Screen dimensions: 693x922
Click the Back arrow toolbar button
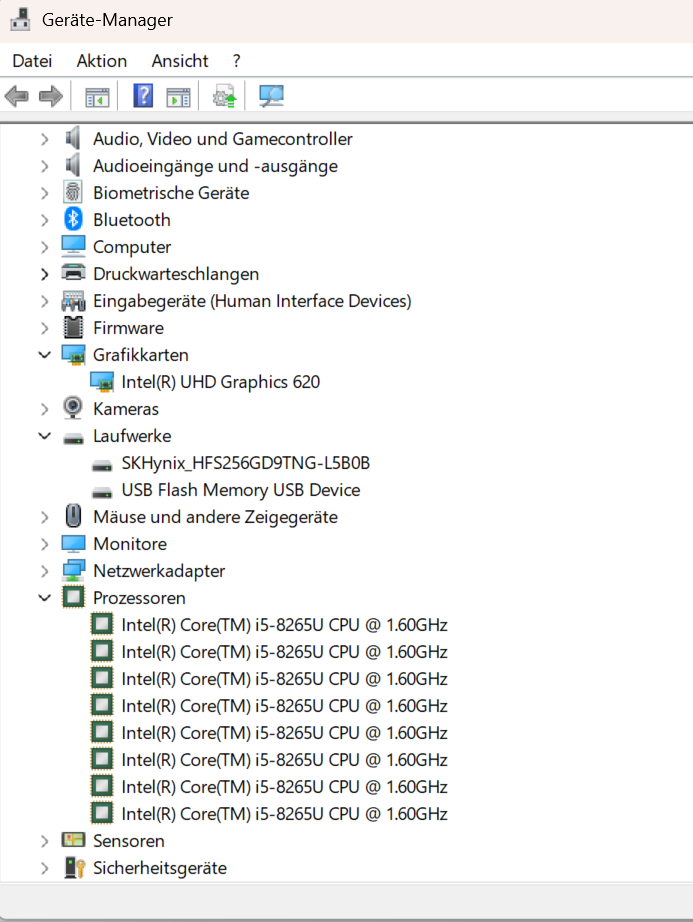[16, 96]
